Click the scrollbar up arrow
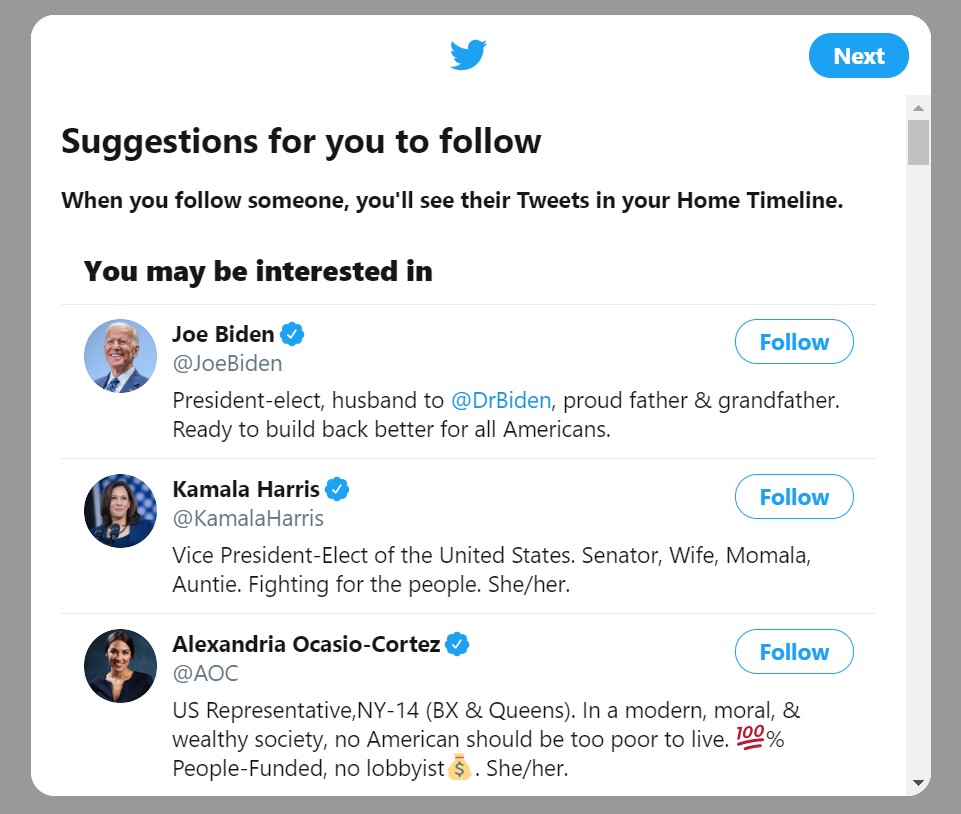 point(918,107)
